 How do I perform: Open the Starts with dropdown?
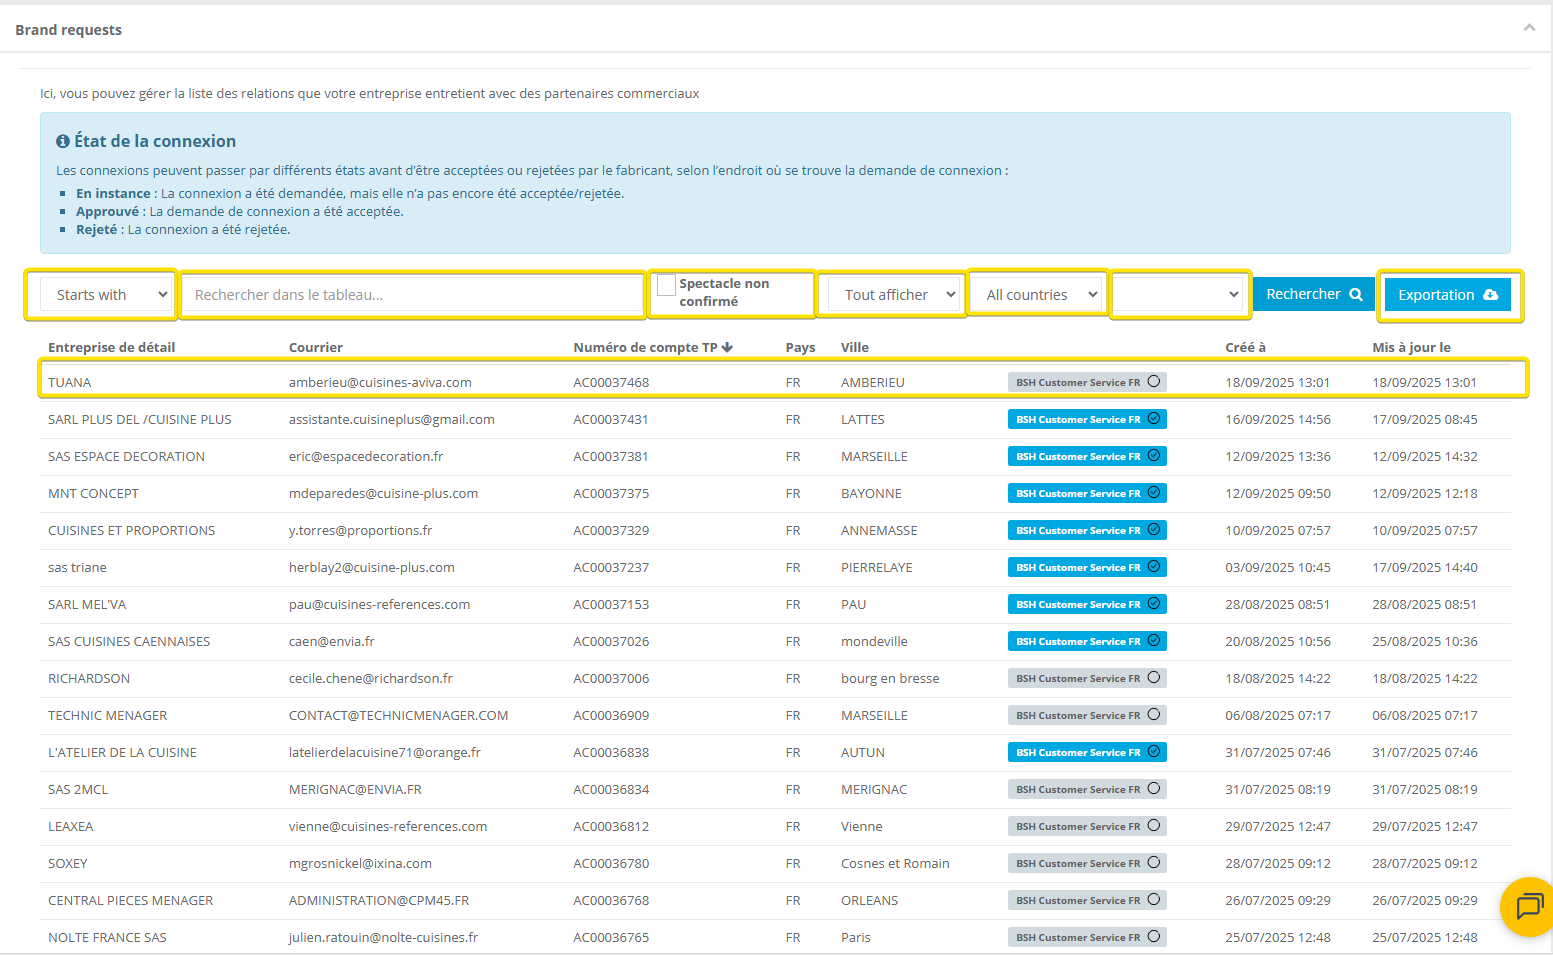(108, 295)
